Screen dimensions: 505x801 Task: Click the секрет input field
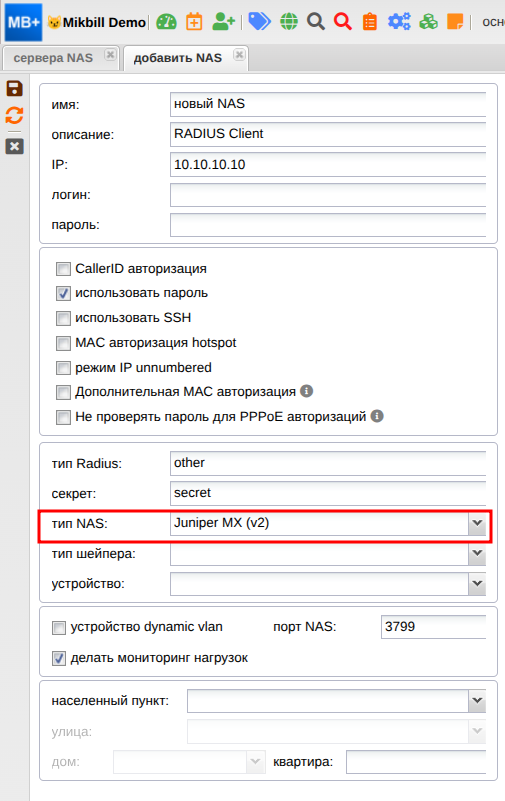click(x=328, y=493)
